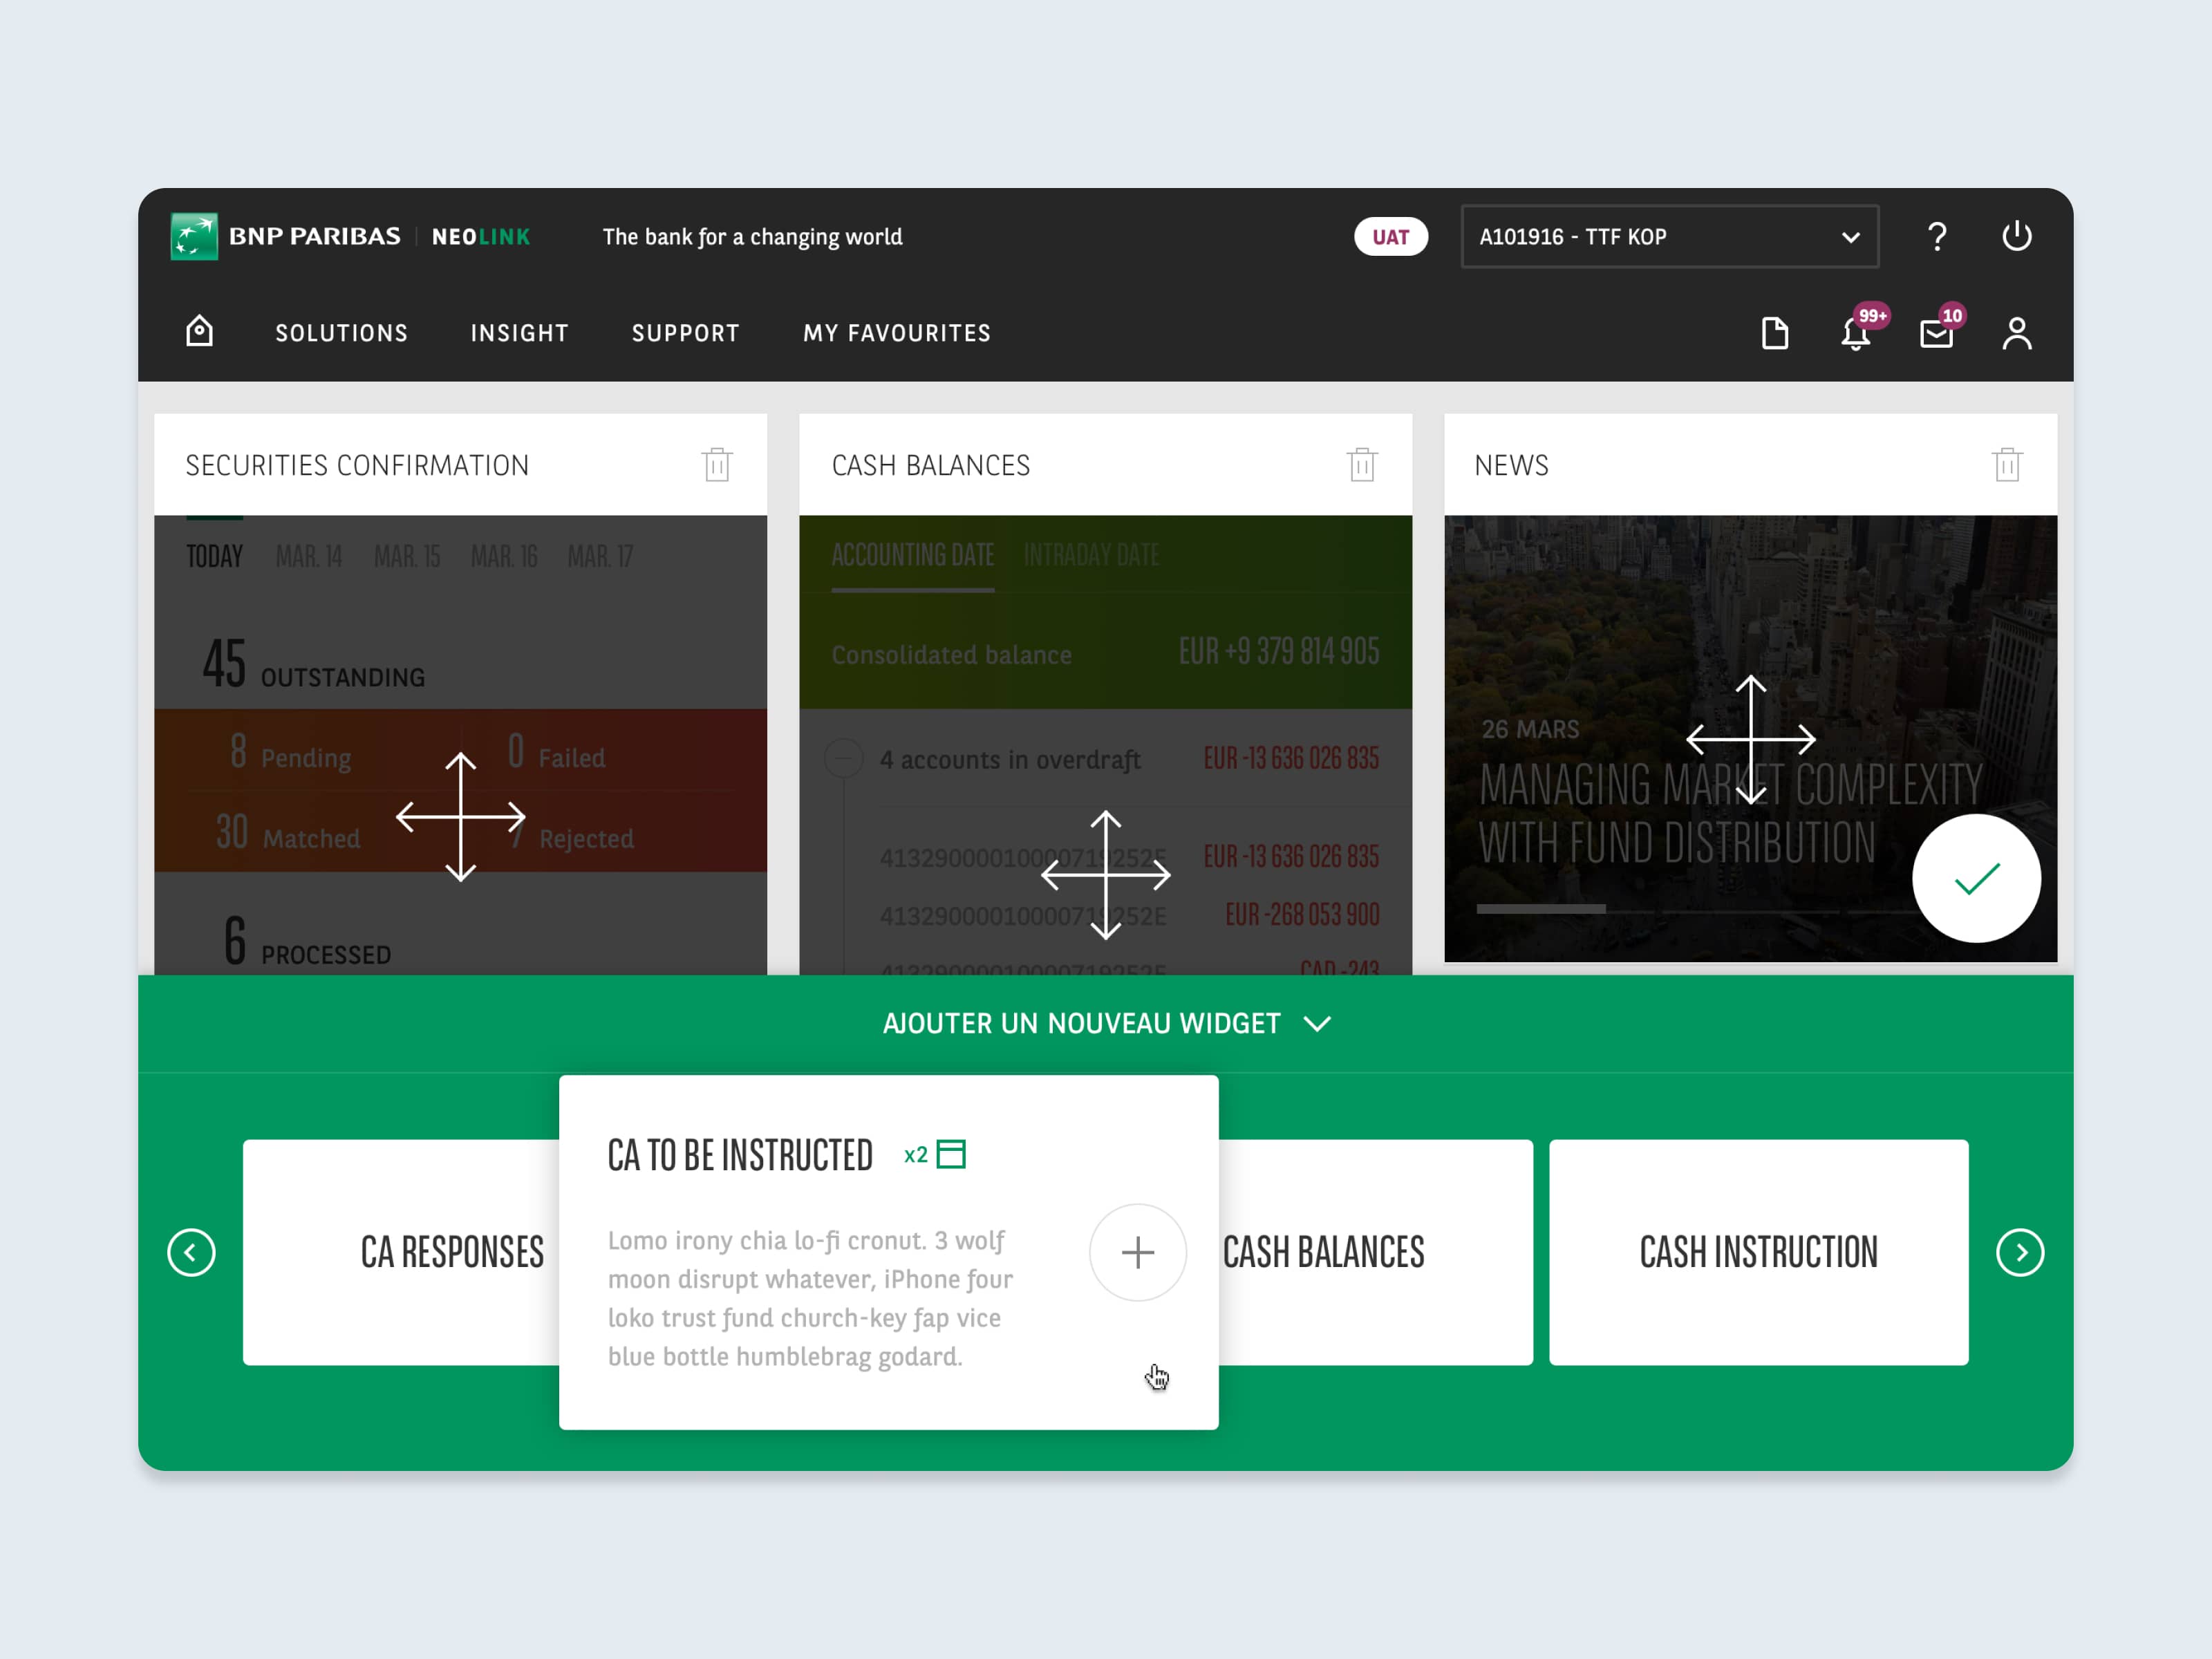Screen dimensions: 2212x1659
Task: Go to the home icon
Action: click(200, 331)
